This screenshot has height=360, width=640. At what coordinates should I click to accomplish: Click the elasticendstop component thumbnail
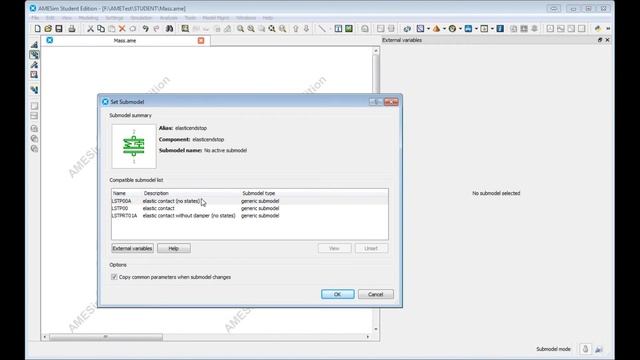pyautogui.click(x=134, y=146)
